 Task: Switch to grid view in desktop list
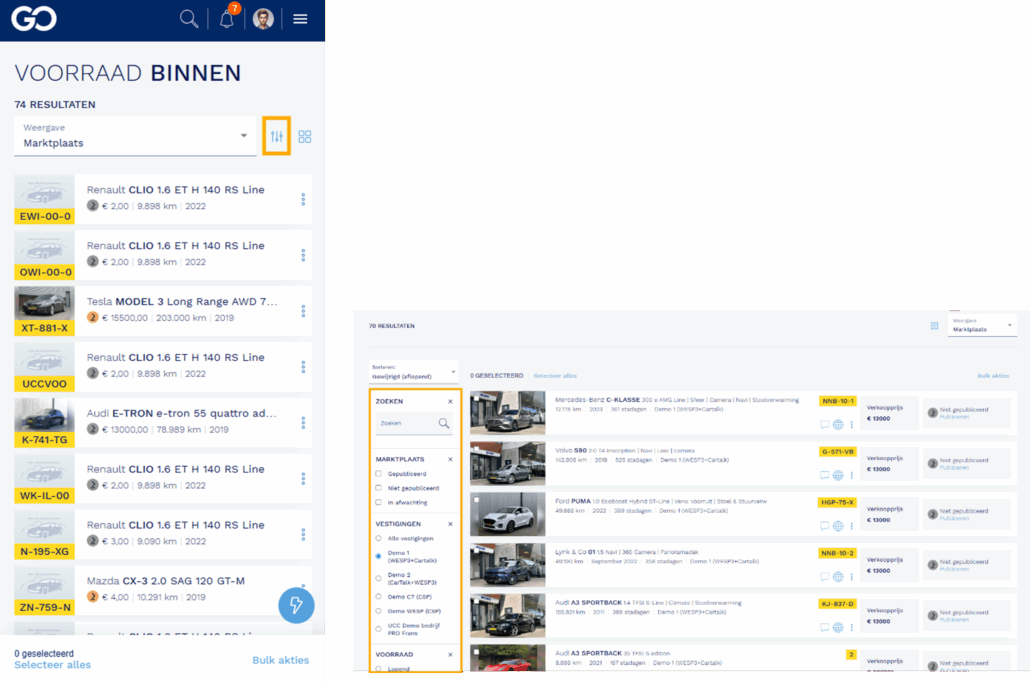click(x=934, y=326)
